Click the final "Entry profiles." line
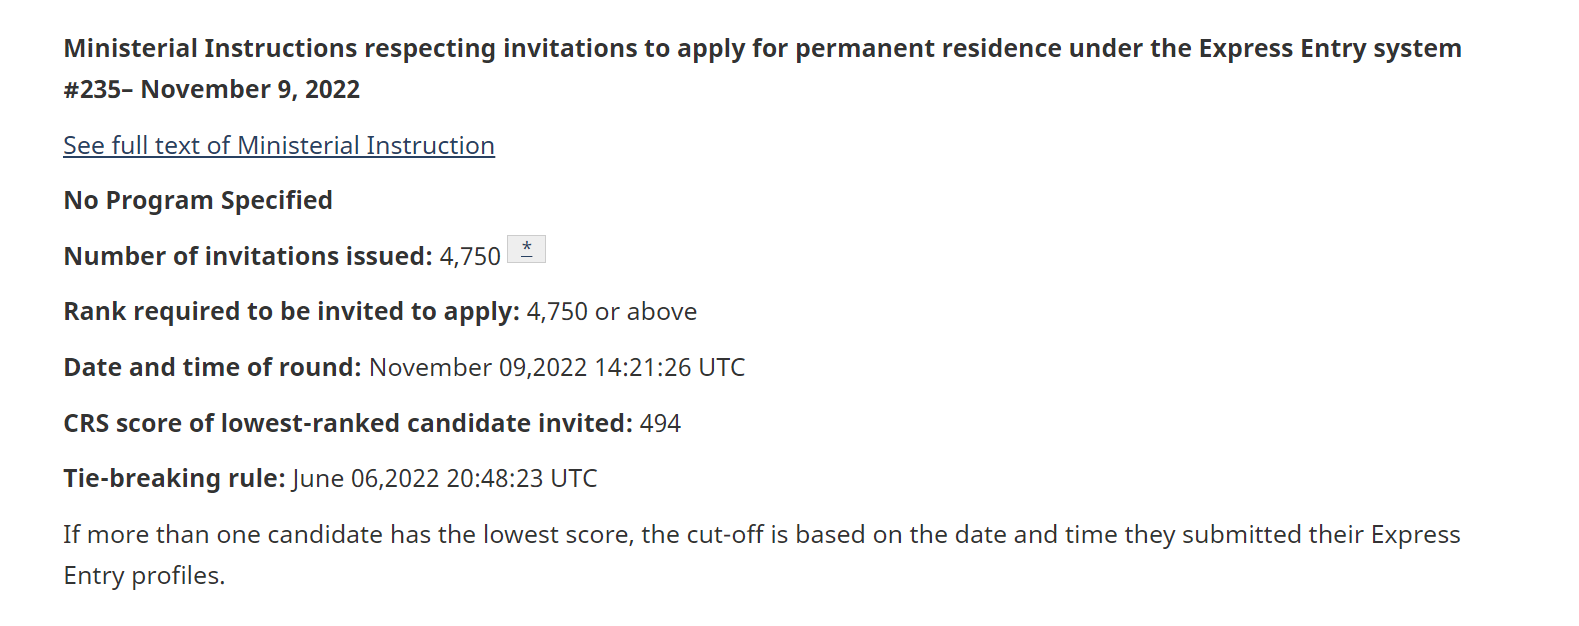Viewport: 1579px width, 626px height. pos(144,576)
